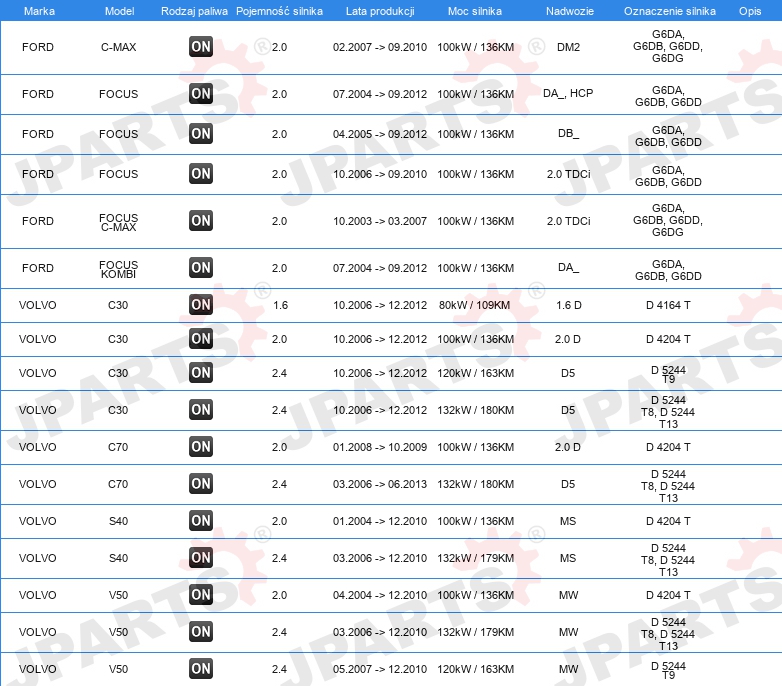Screen dimensions: 782x686
Task: Click the 1.6 engine capacity cell
Action: pyautogui.click(x=280, y=305)
